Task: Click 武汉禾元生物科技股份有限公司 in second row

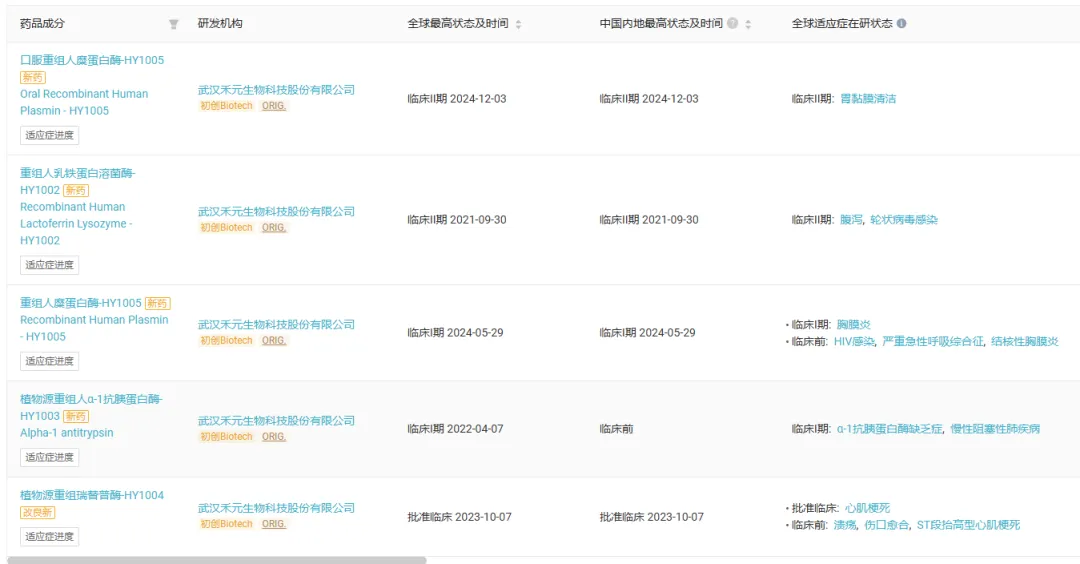Action: click(x=276, y=211)
